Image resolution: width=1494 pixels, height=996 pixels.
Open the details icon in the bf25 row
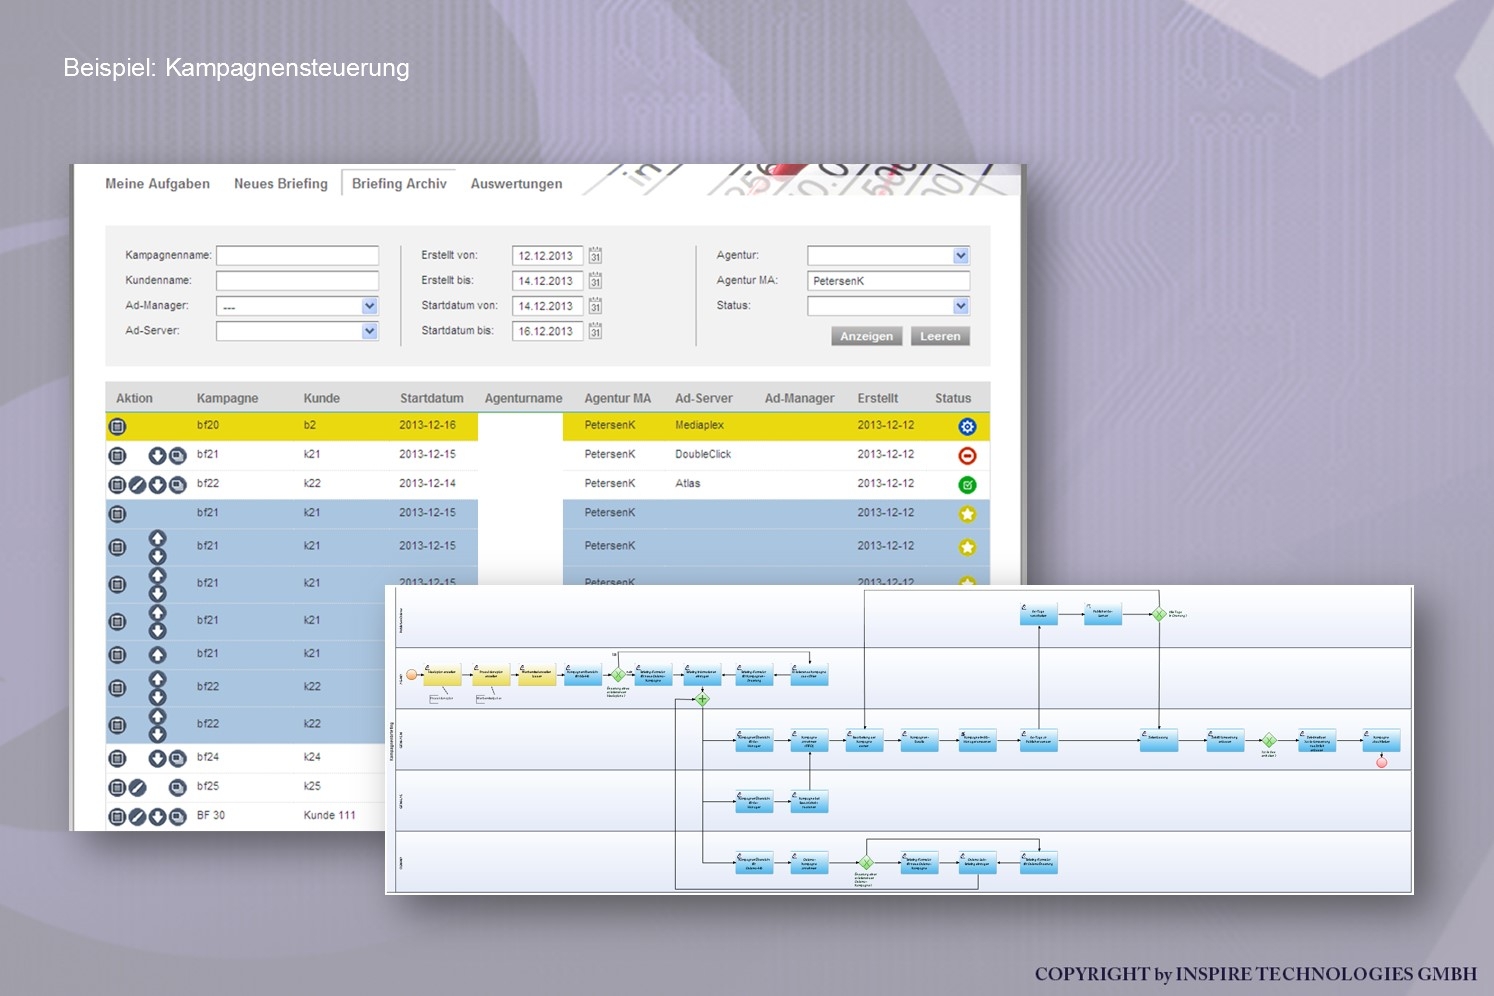(117, 788)
